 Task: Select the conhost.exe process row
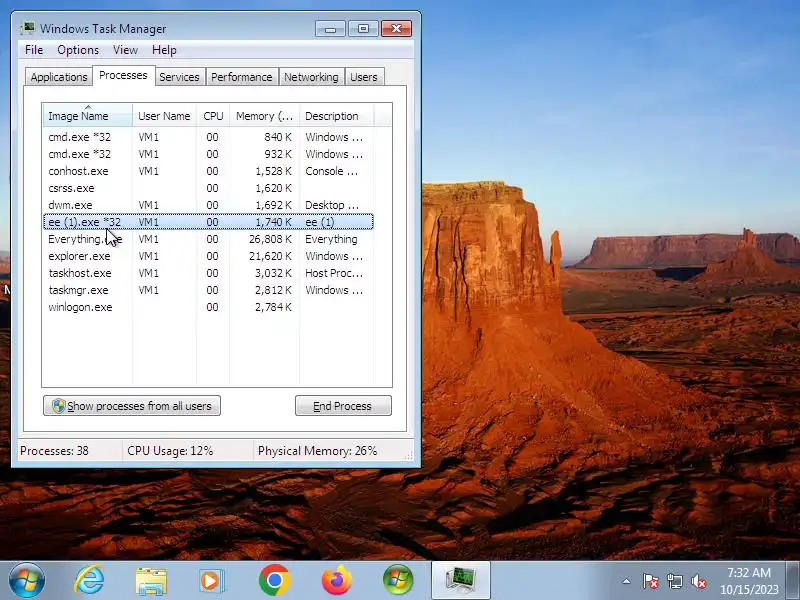209,171
